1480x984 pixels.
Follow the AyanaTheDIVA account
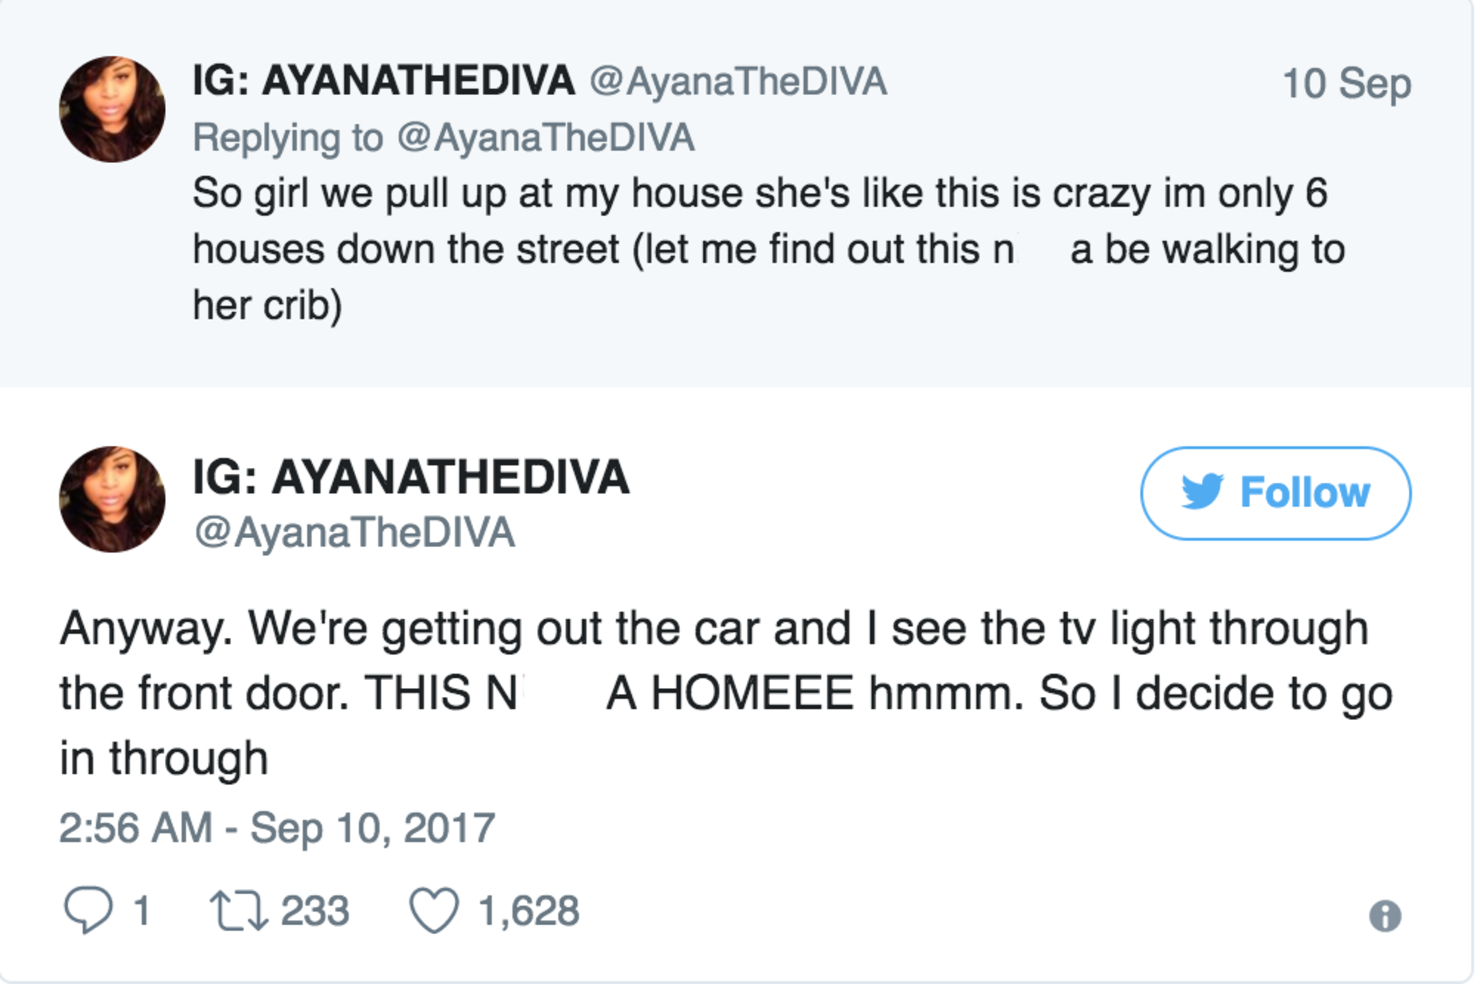coord(1276,493)
